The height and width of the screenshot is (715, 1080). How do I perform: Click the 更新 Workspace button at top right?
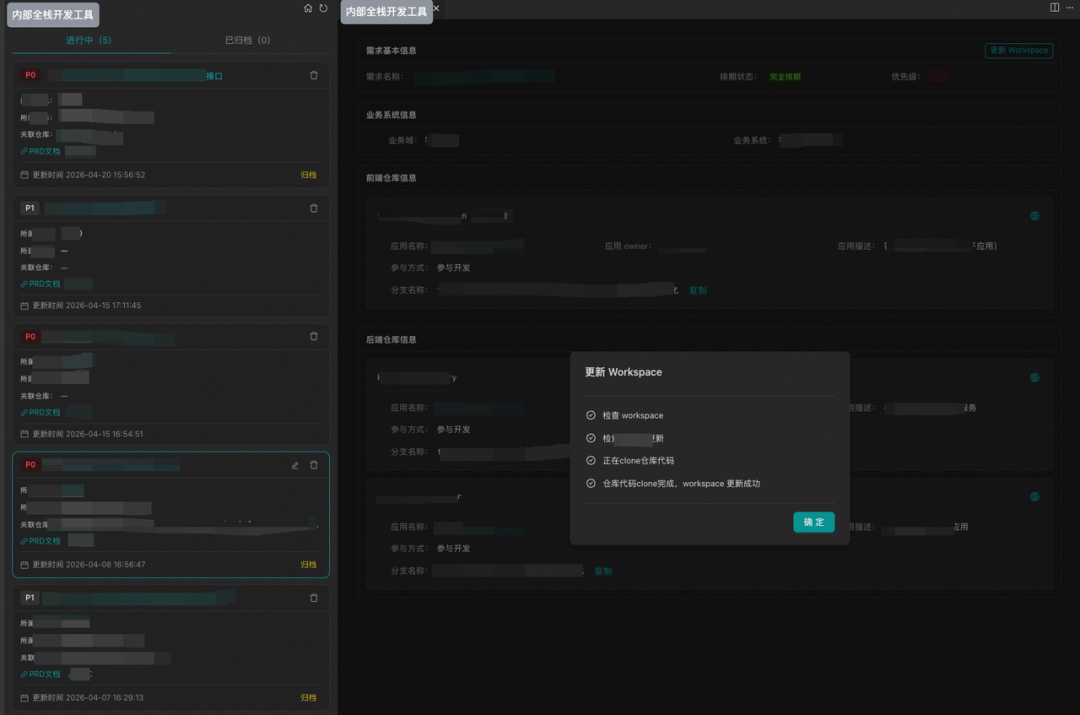click(x=1019, y=50)
